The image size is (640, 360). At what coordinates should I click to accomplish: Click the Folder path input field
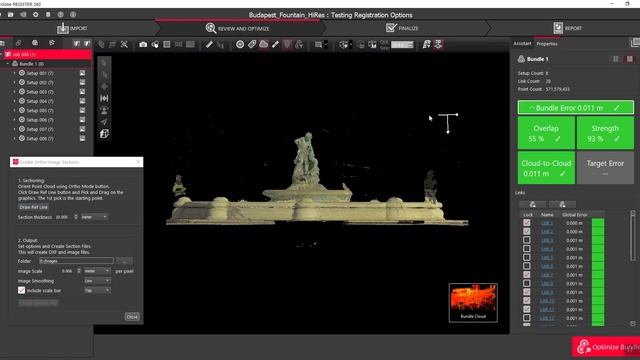coord(76,261)
